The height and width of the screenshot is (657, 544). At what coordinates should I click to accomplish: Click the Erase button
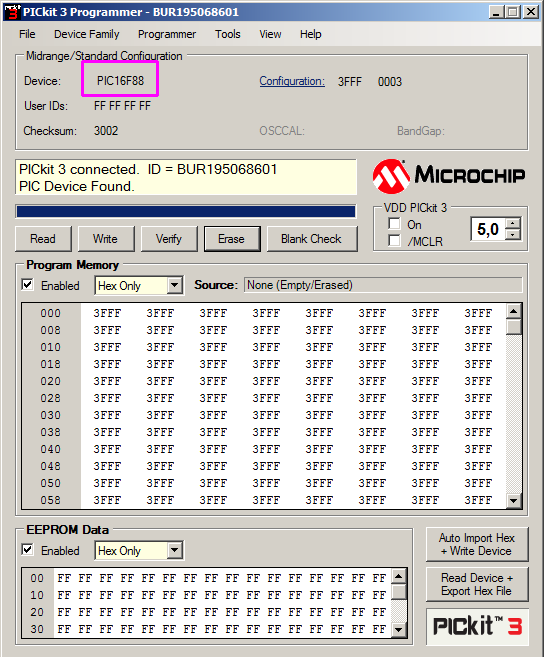pyautogui.click(x=232, y=239)
